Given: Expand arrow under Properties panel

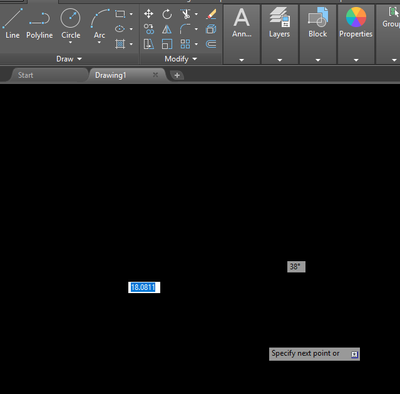Looking at the screenshot, I should click(x=356, y=60).
